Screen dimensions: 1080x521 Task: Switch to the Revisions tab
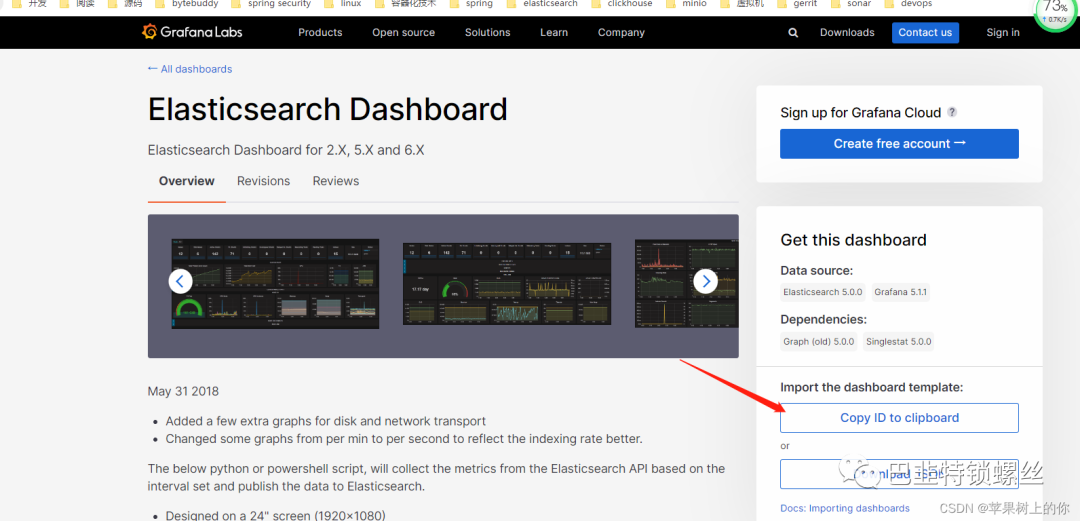pos(264,181)
